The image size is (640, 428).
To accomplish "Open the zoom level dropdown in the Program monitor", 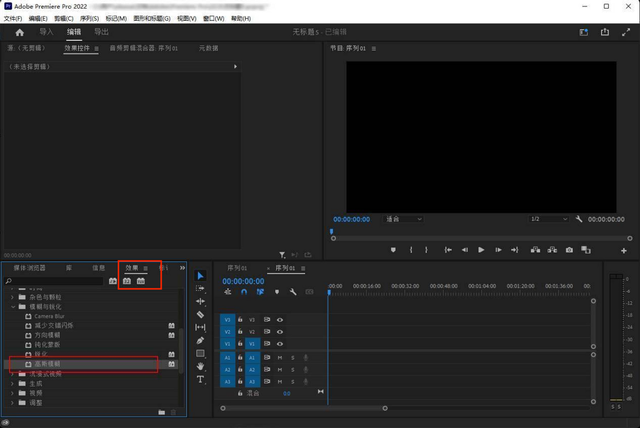I will coord(404,219).
